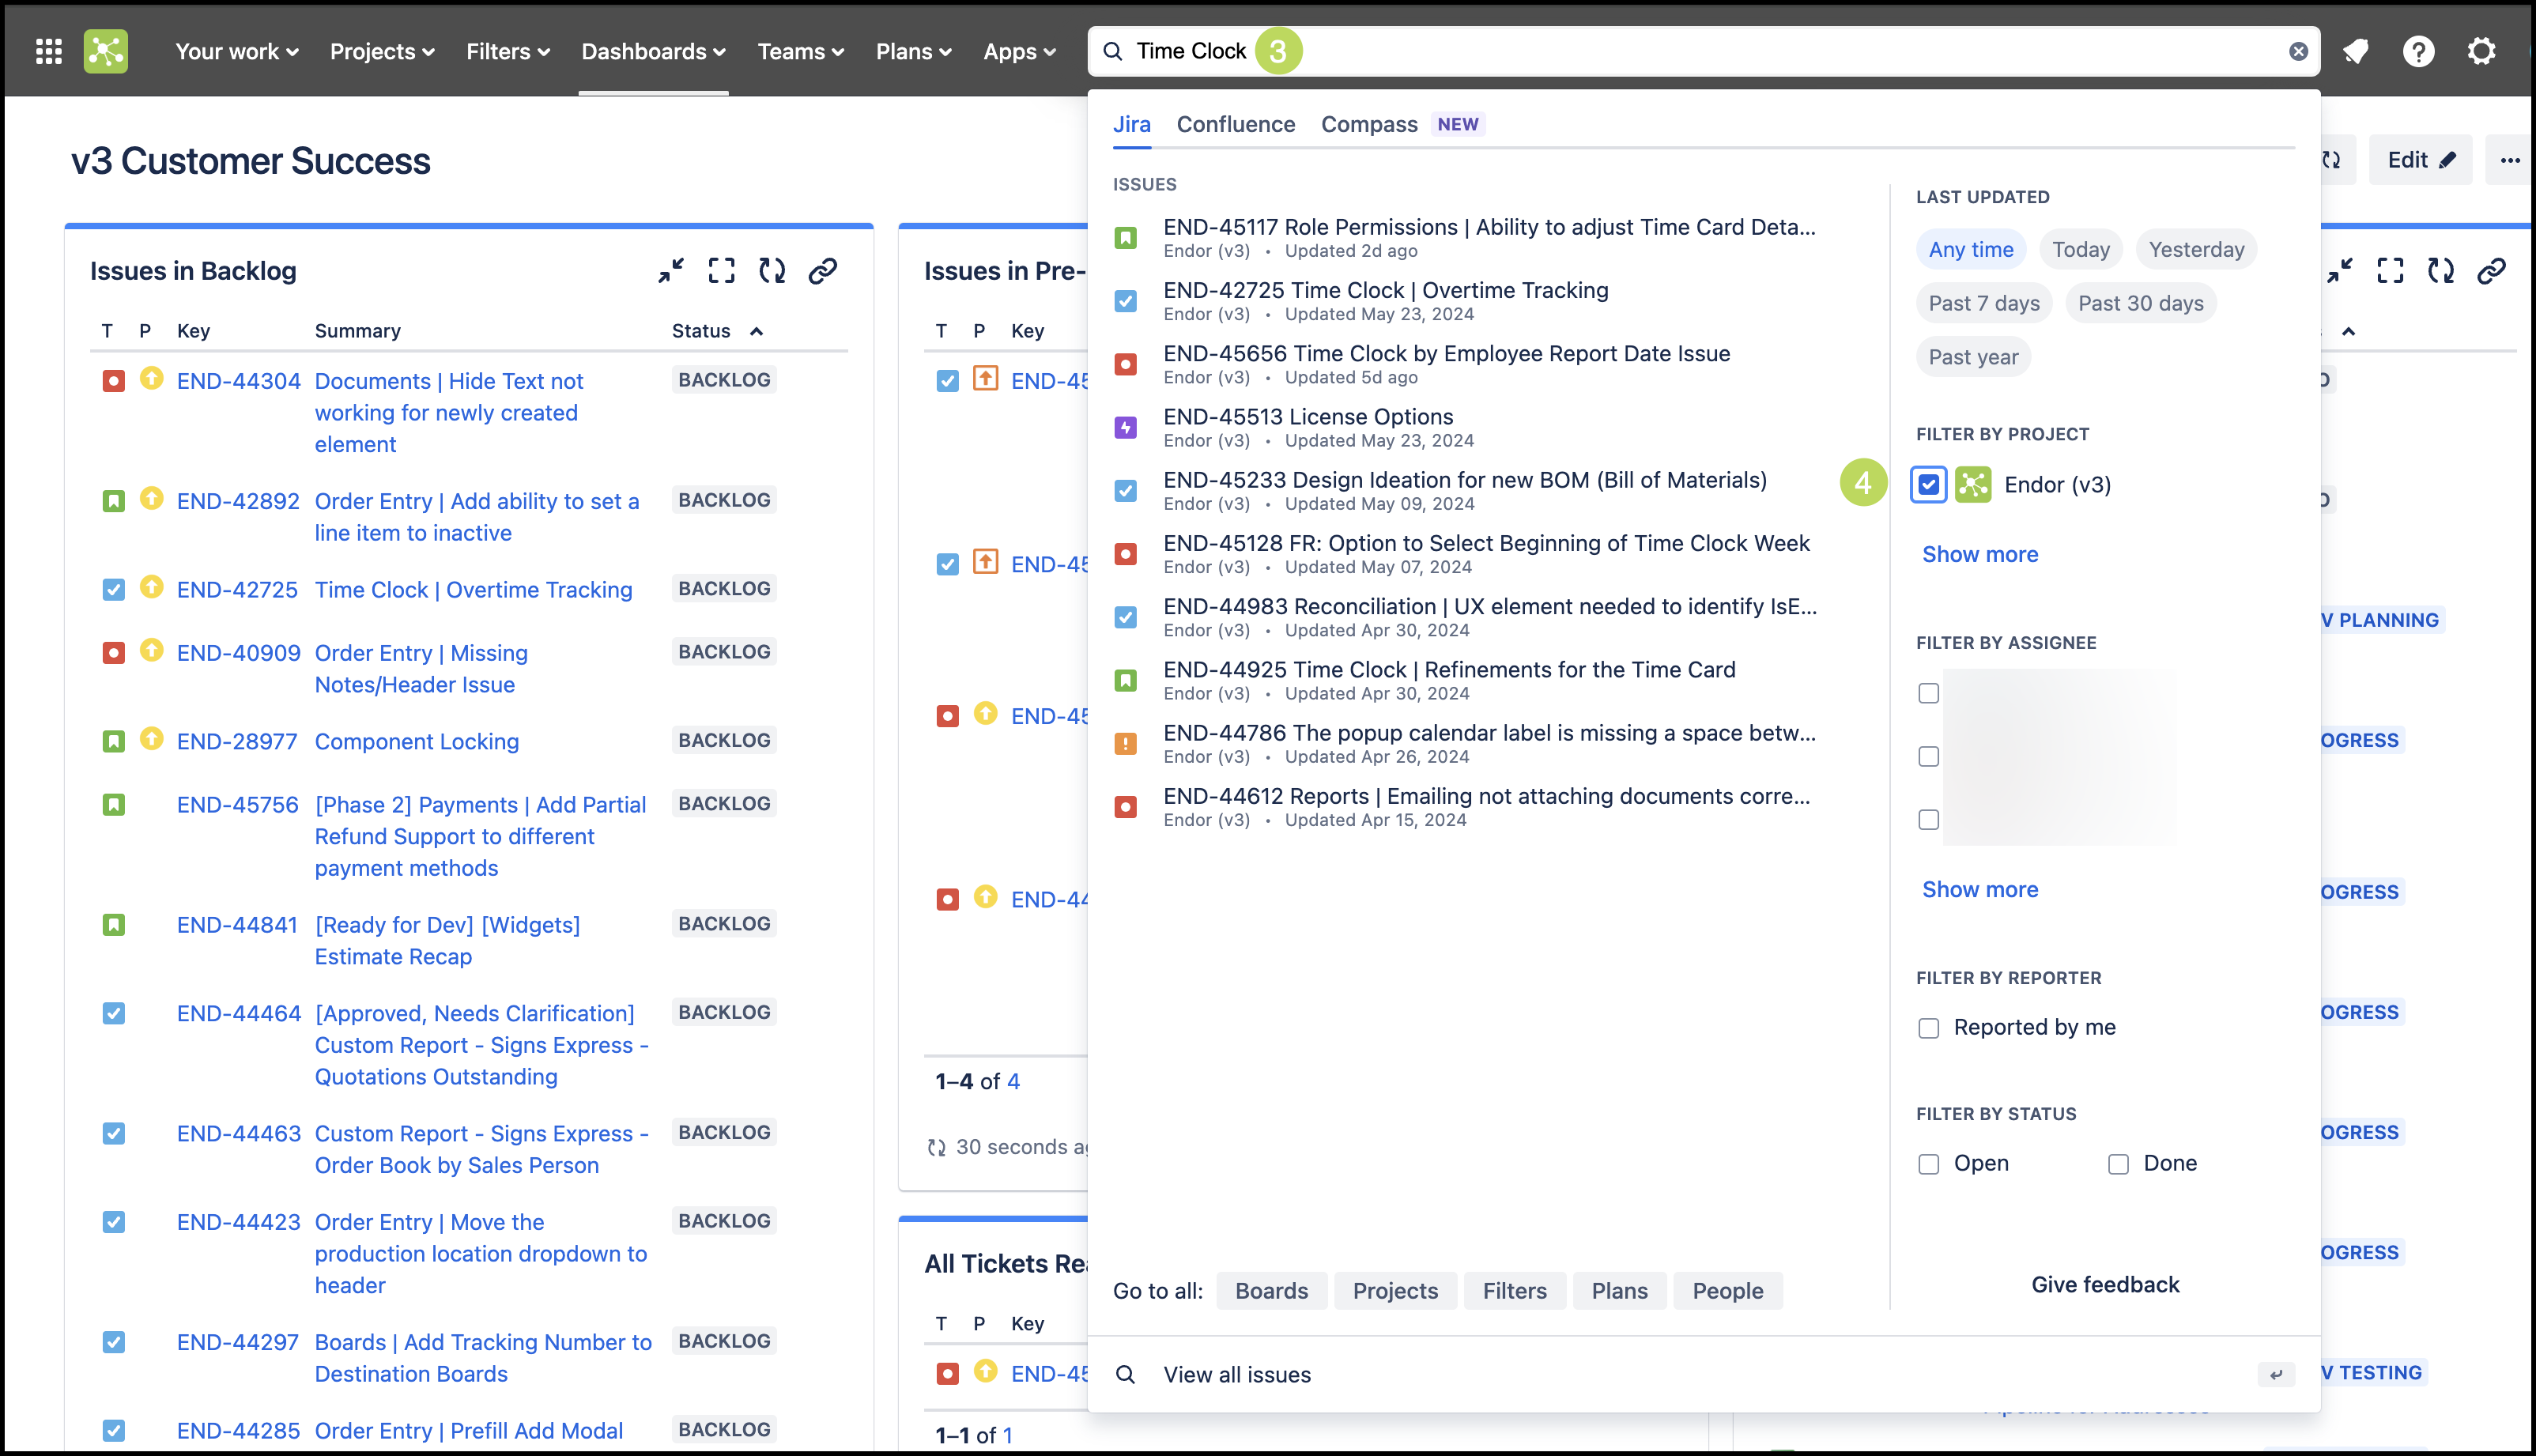Open the END-44304 issue link
This screenshot has height=1456, width=2536.
[x=238, y=381]
